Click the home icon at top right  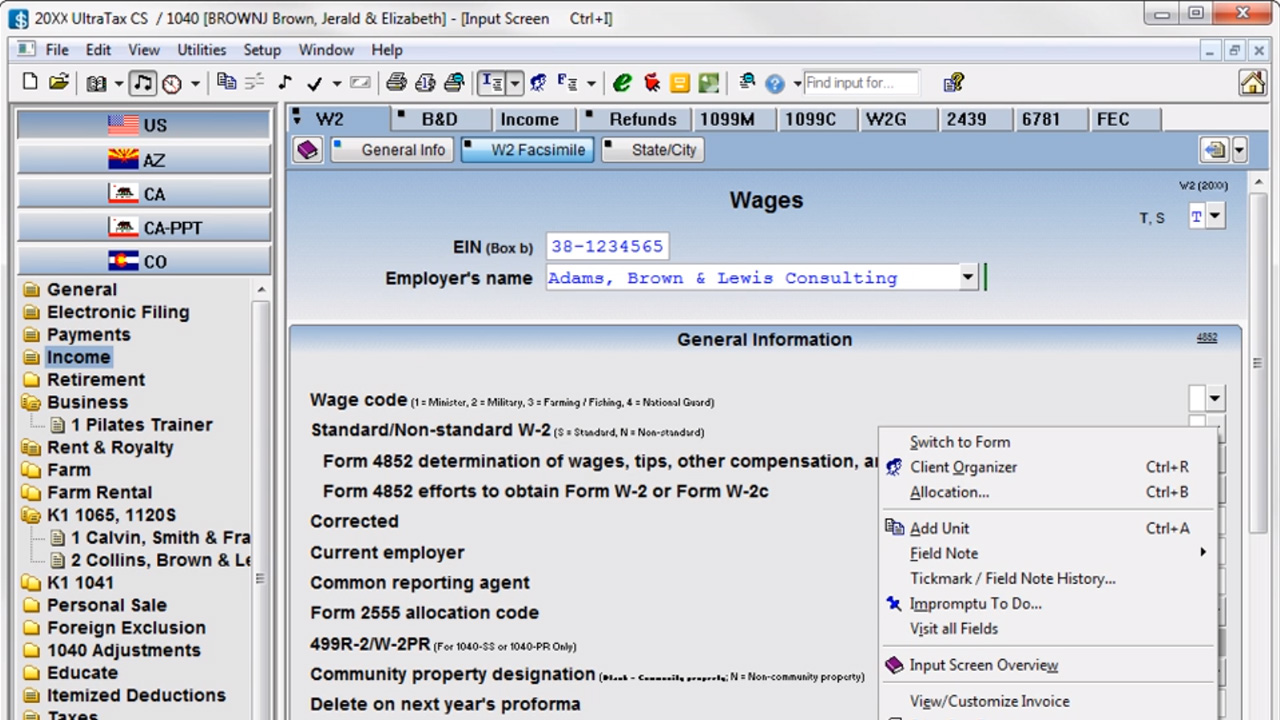point(1252,83)
